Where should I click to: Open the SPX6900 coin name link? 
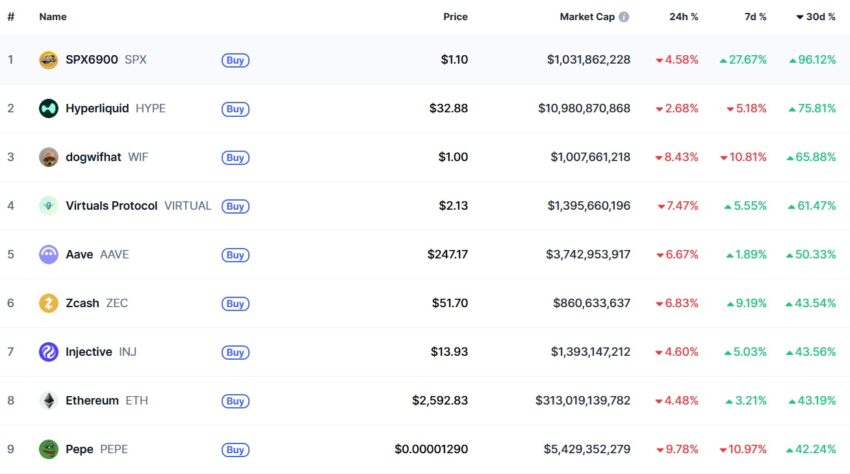(92, 60)
